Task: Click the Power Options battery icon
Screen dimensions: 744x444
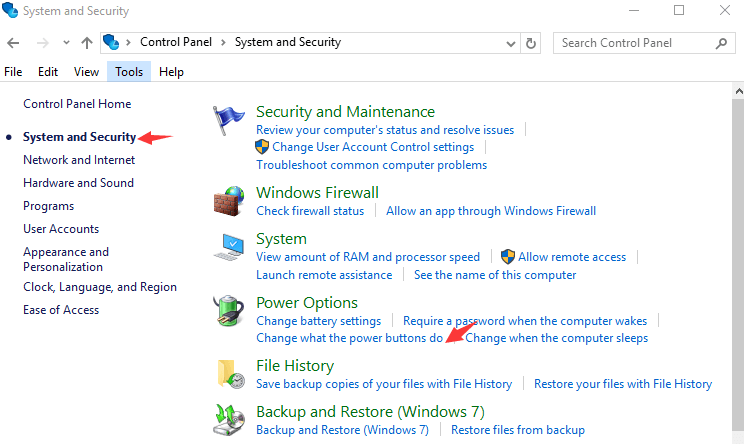Action: point(229,311)
